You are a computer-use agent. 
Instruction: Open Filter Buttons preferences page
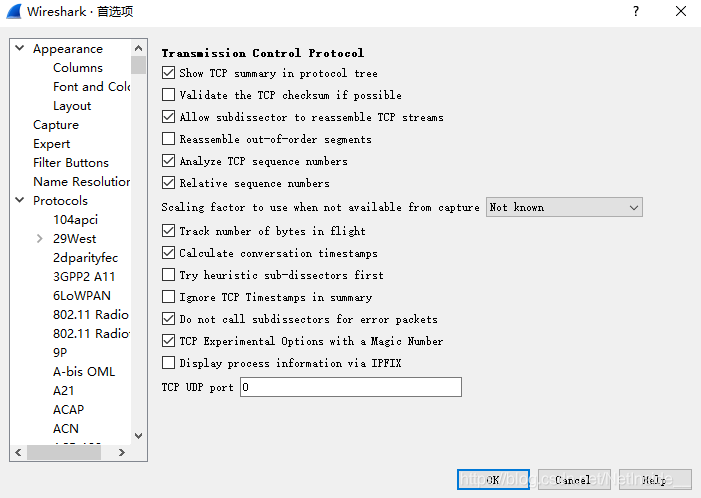[x=71, y=163]
